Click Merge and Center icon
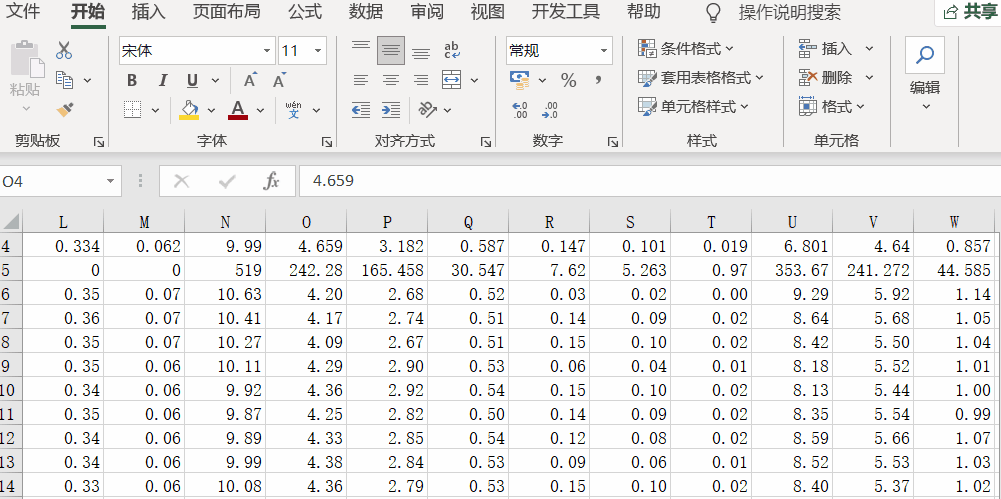The height and width of the screenshot is (499, 1001). pyautogui.click(x=451, y=80)
